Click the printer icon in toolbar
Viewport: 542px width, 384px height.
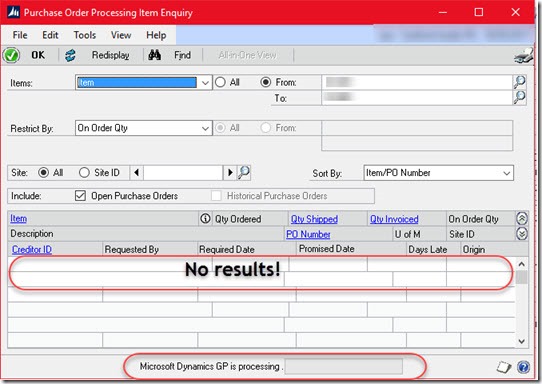pyautogui.click(x=524, y=56)
